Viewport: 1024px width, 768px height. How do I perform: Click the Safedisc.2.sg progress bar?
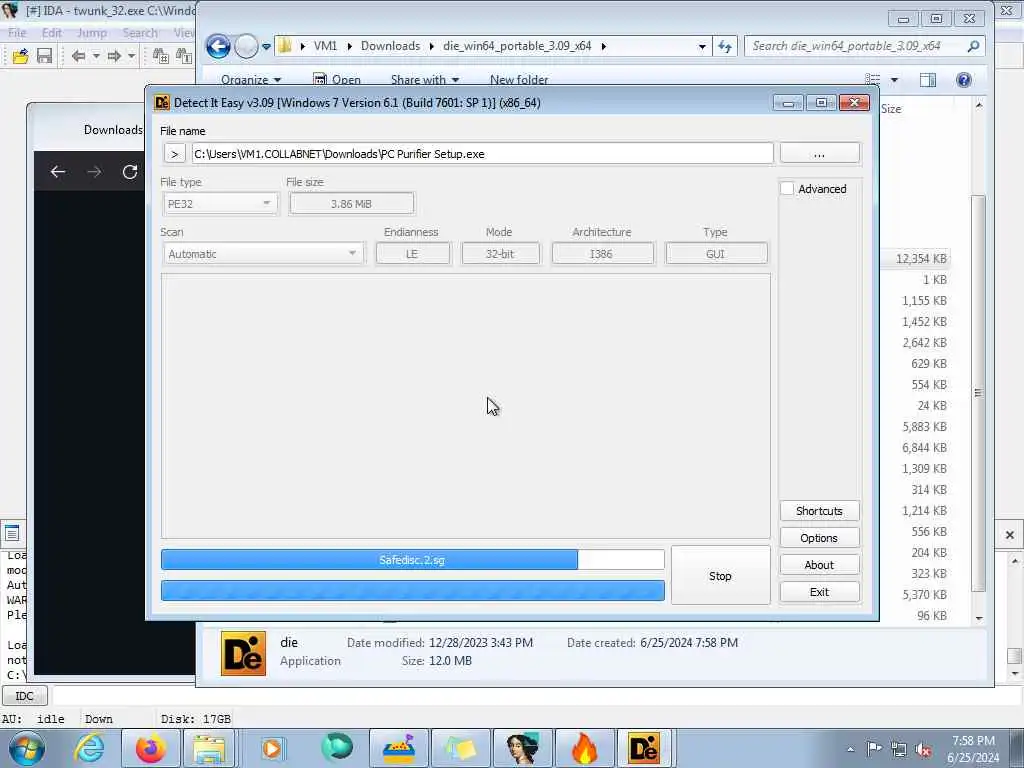pos(413,560)
